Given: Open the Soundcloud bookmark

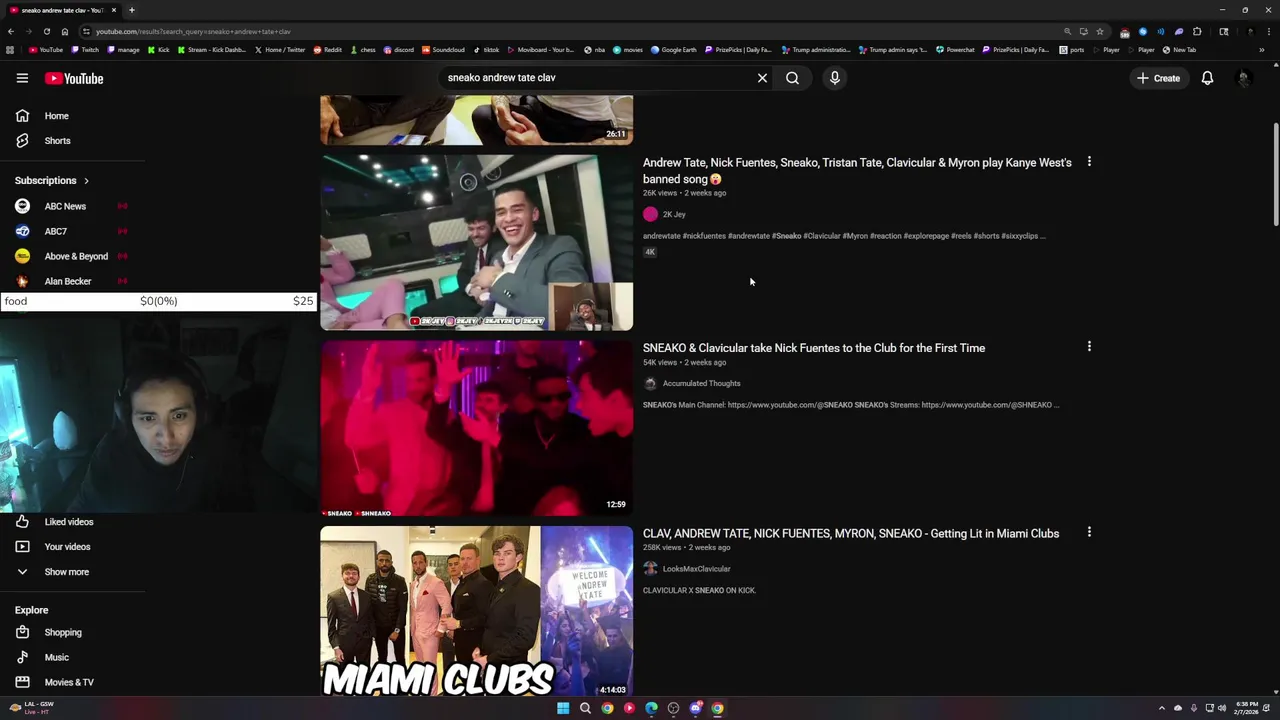Looking at the screenshot, I should pyautogui.click(x=443, y=50).
